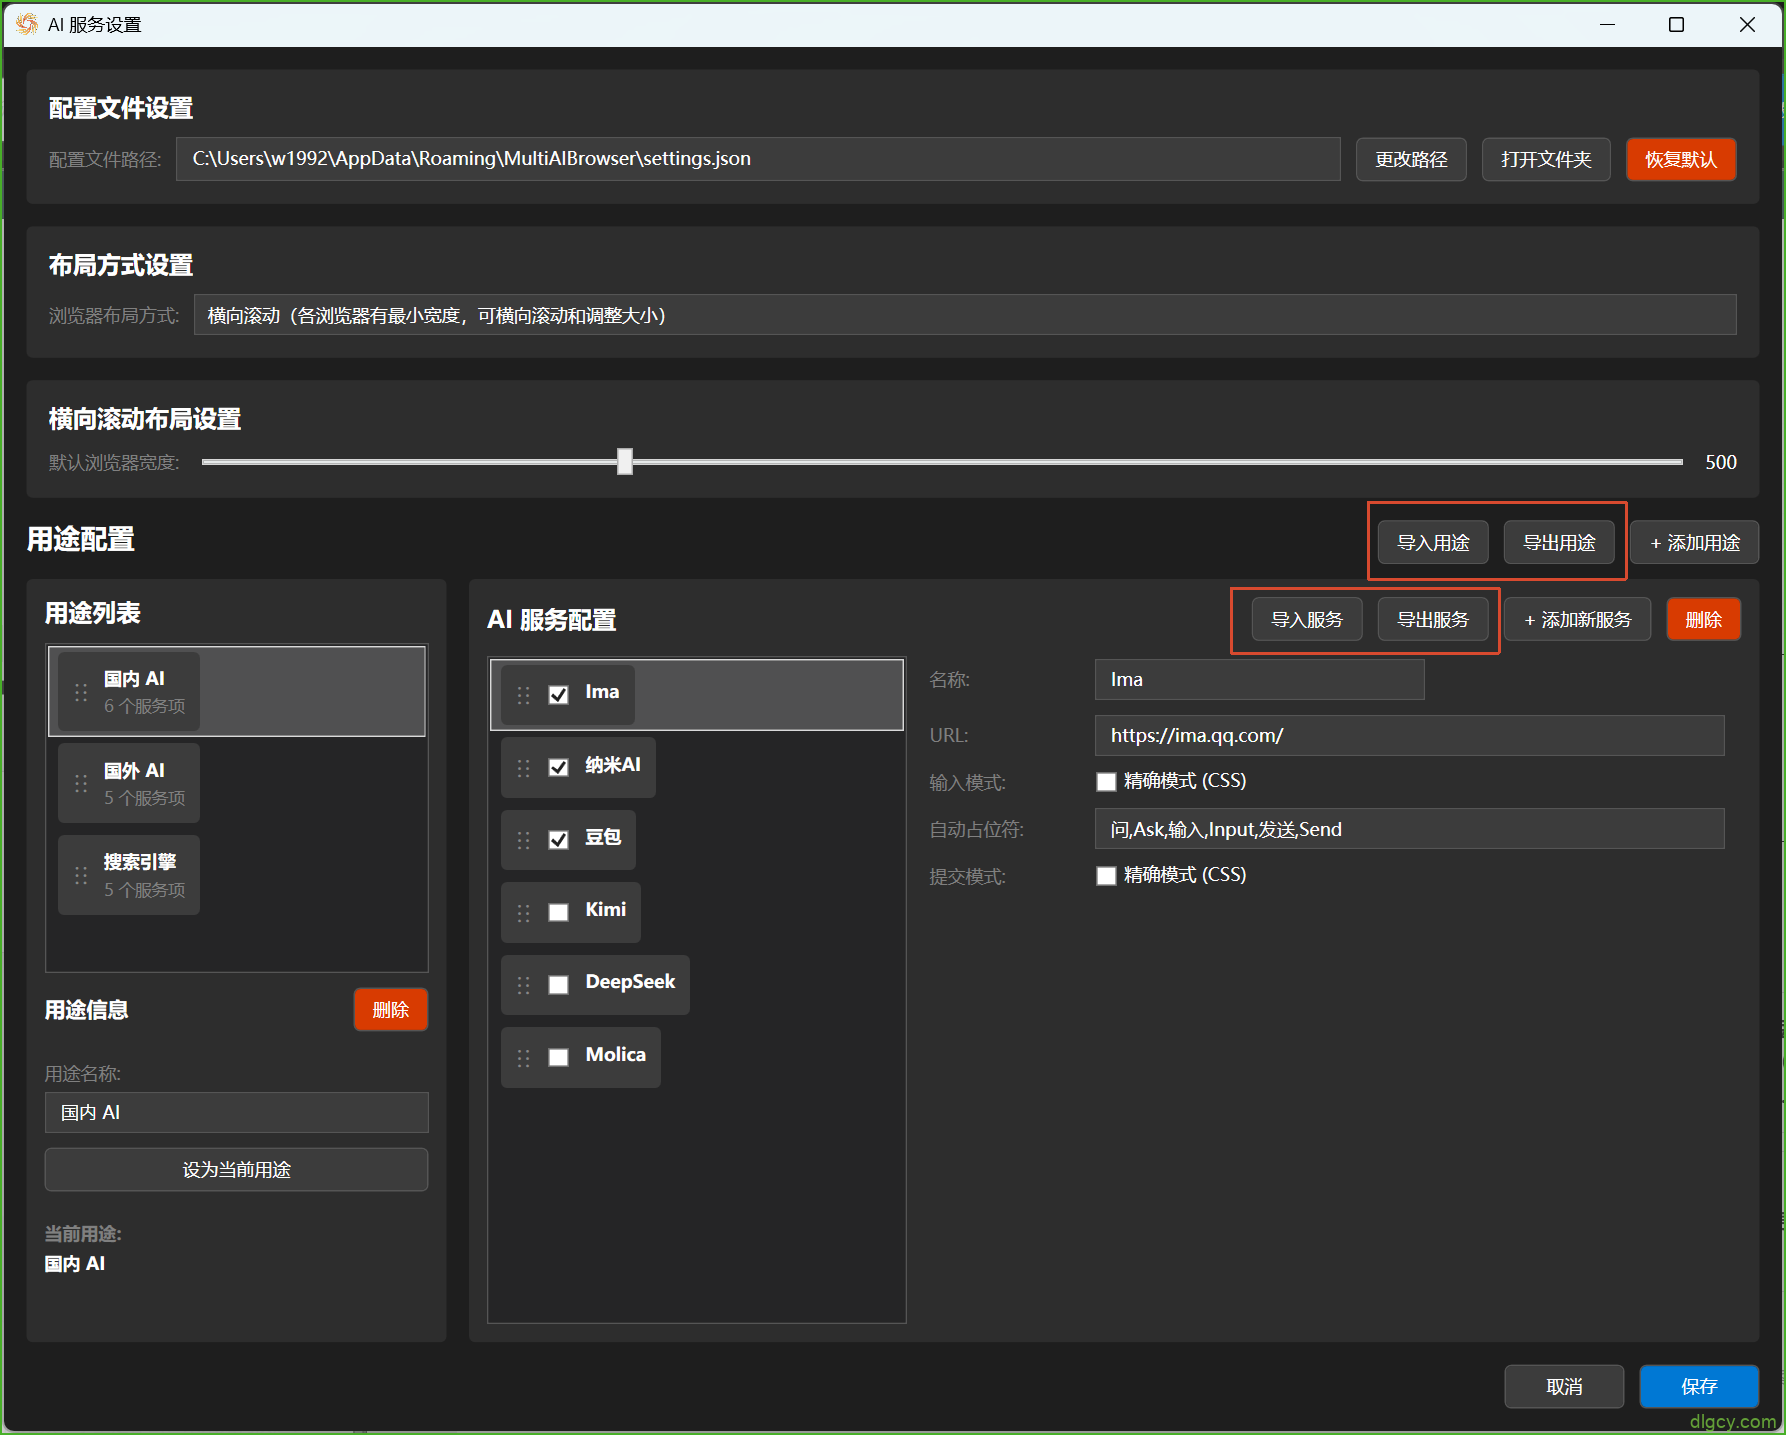This screenshot has width=1786, height=1435.
Task: Click the URL input field
Action: pos(1409,736)
